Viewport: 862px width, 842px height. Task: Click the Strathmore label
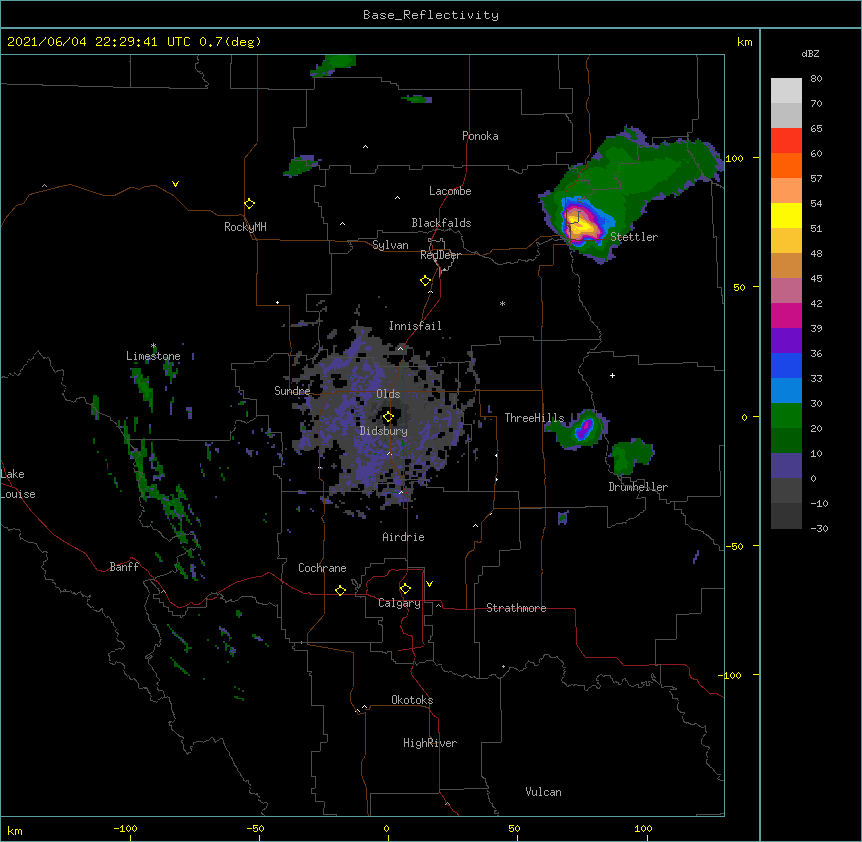pos(516,608)
